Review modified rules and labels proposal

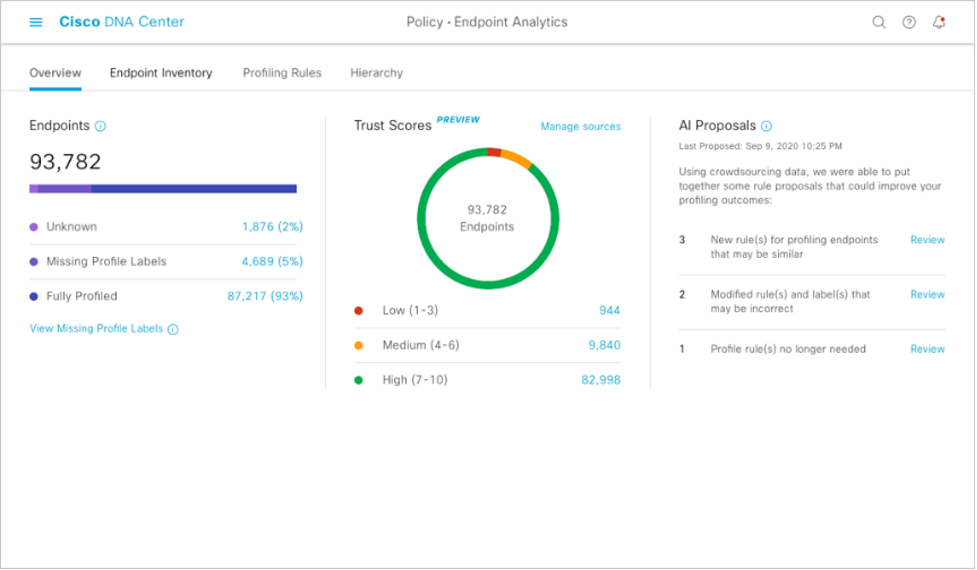927,295
